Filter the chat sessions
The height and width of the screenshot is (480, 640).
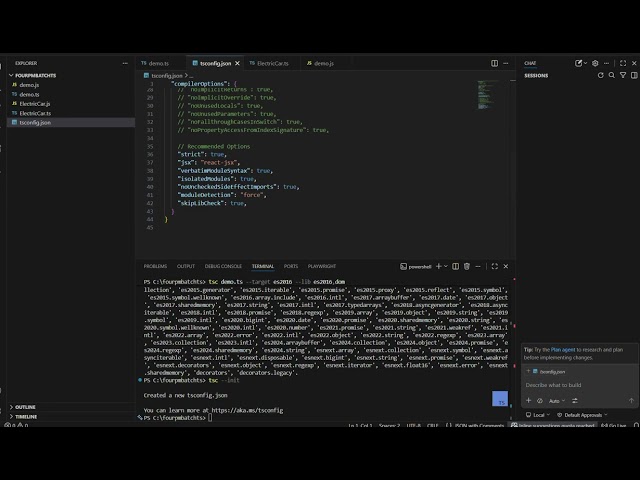tap(623, 75)
